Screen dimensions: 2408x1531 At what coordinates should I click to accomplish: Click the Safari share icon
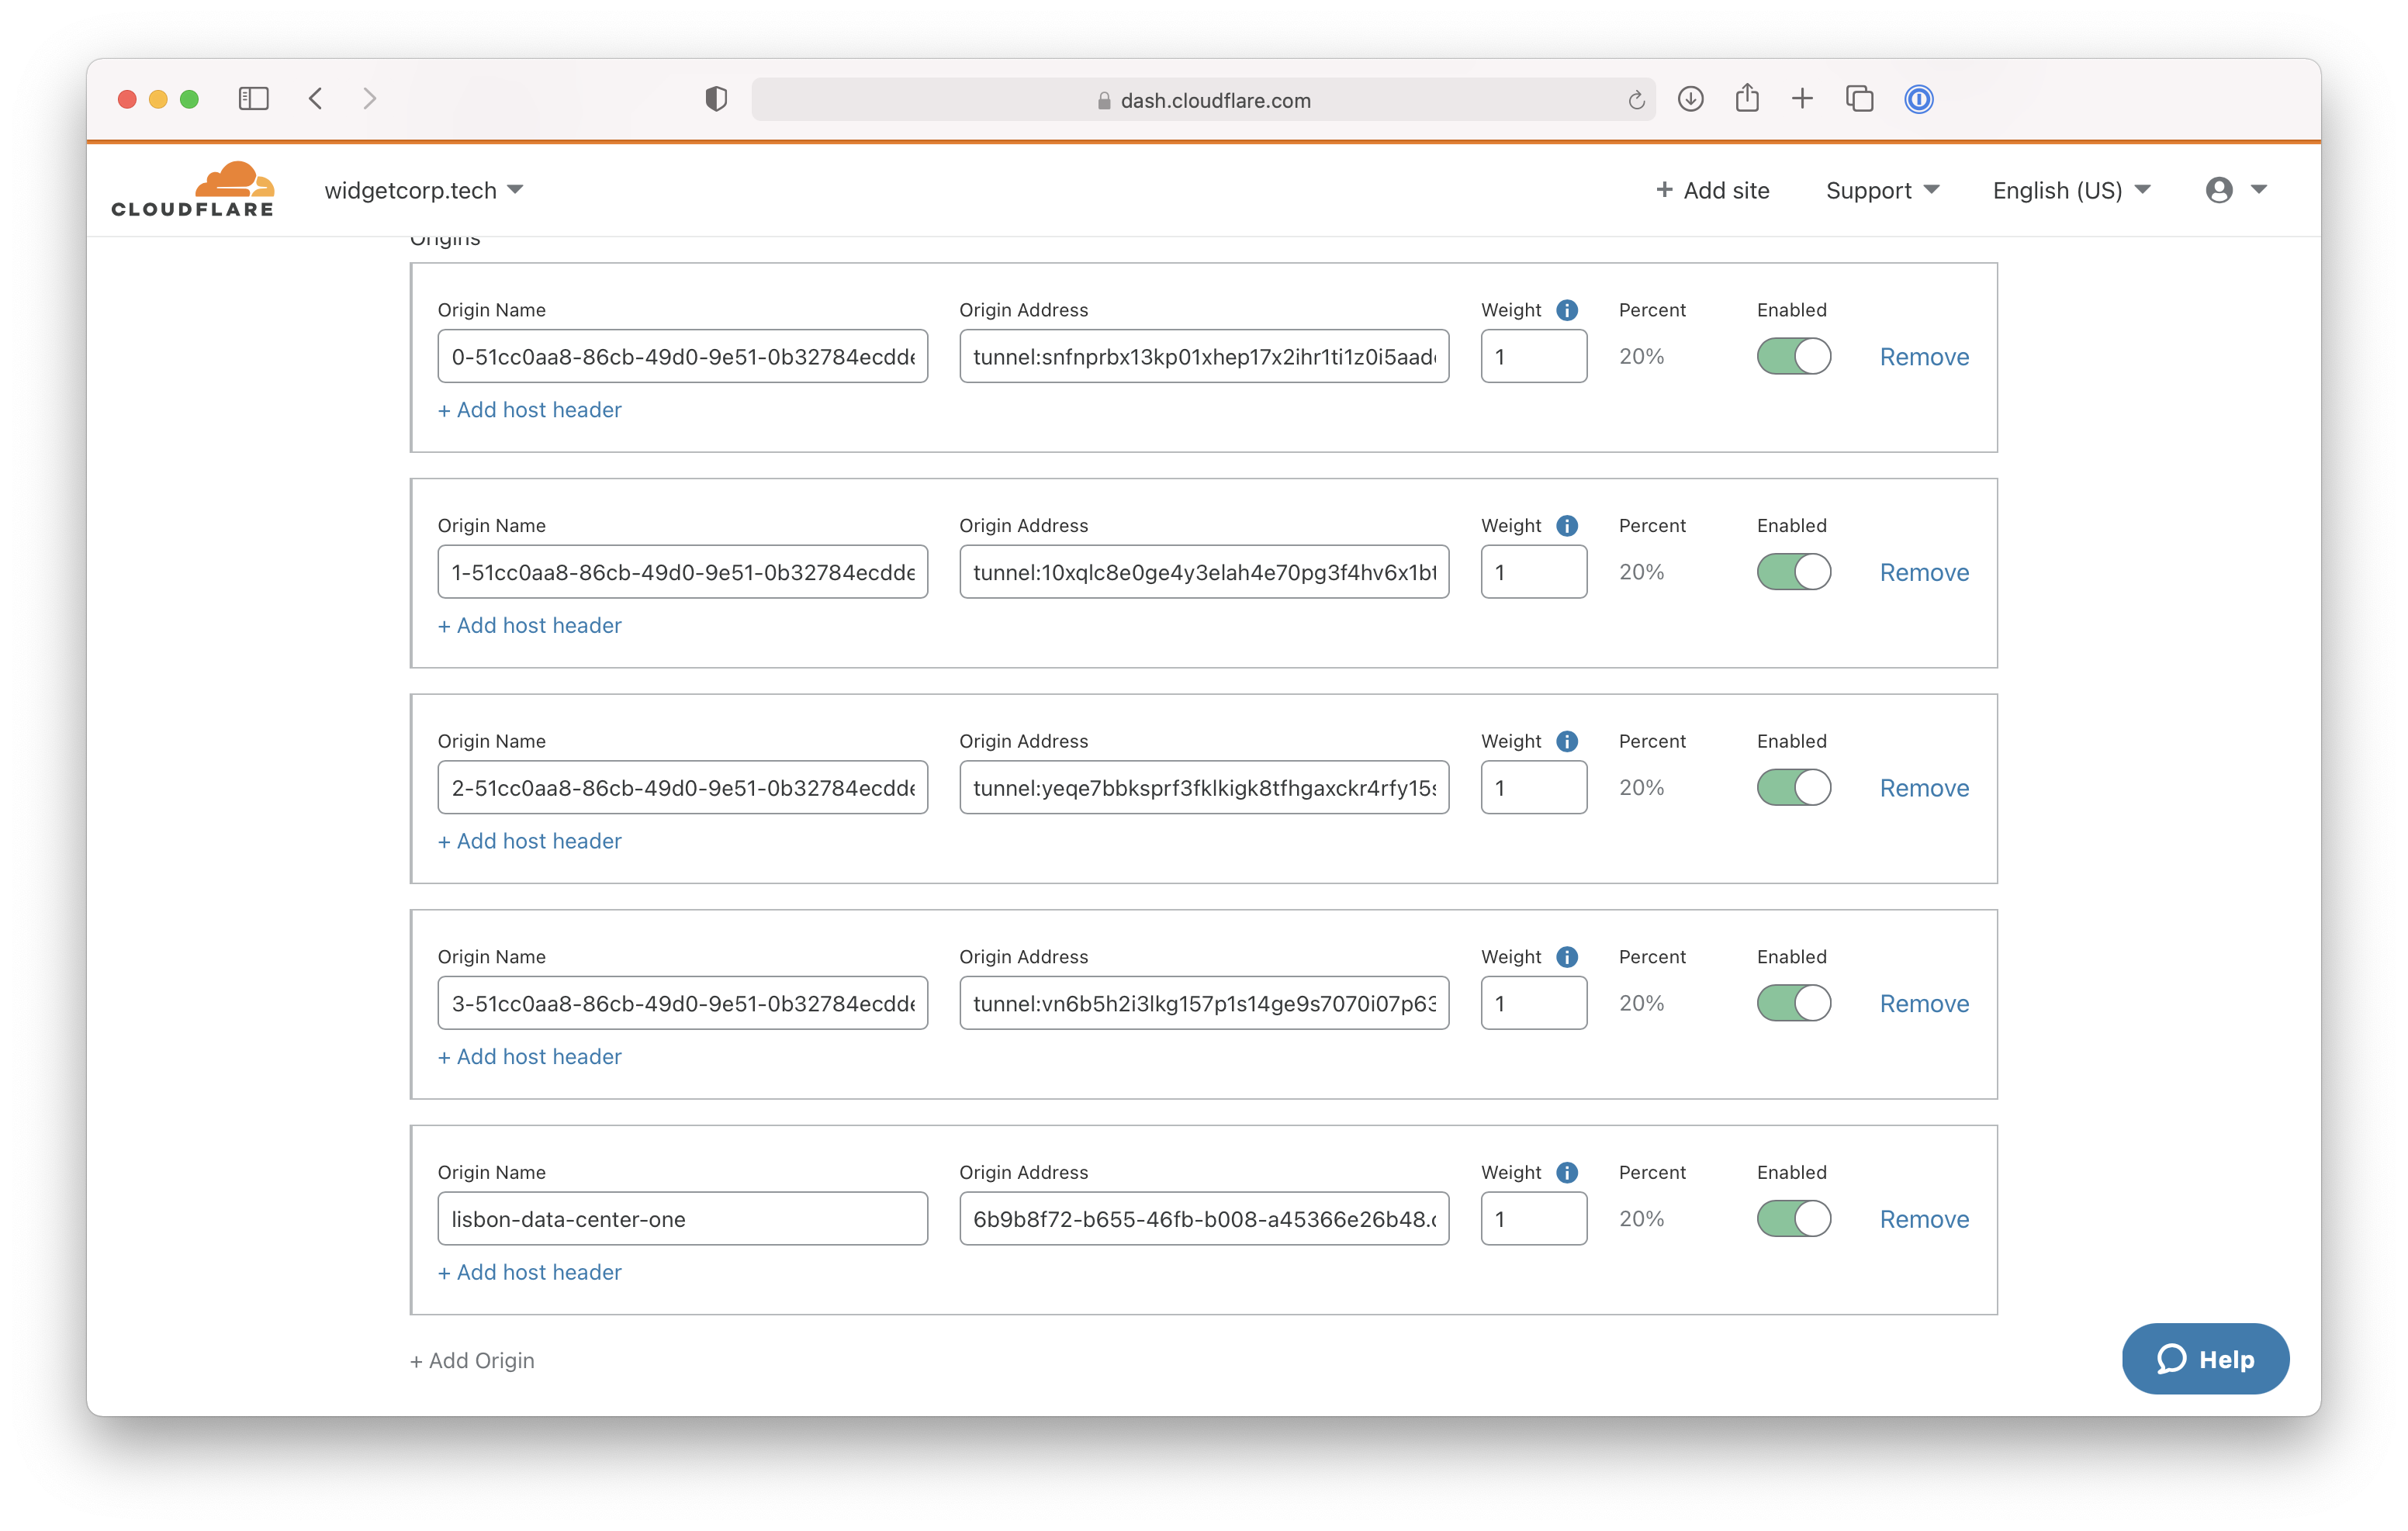point(1747,99)
